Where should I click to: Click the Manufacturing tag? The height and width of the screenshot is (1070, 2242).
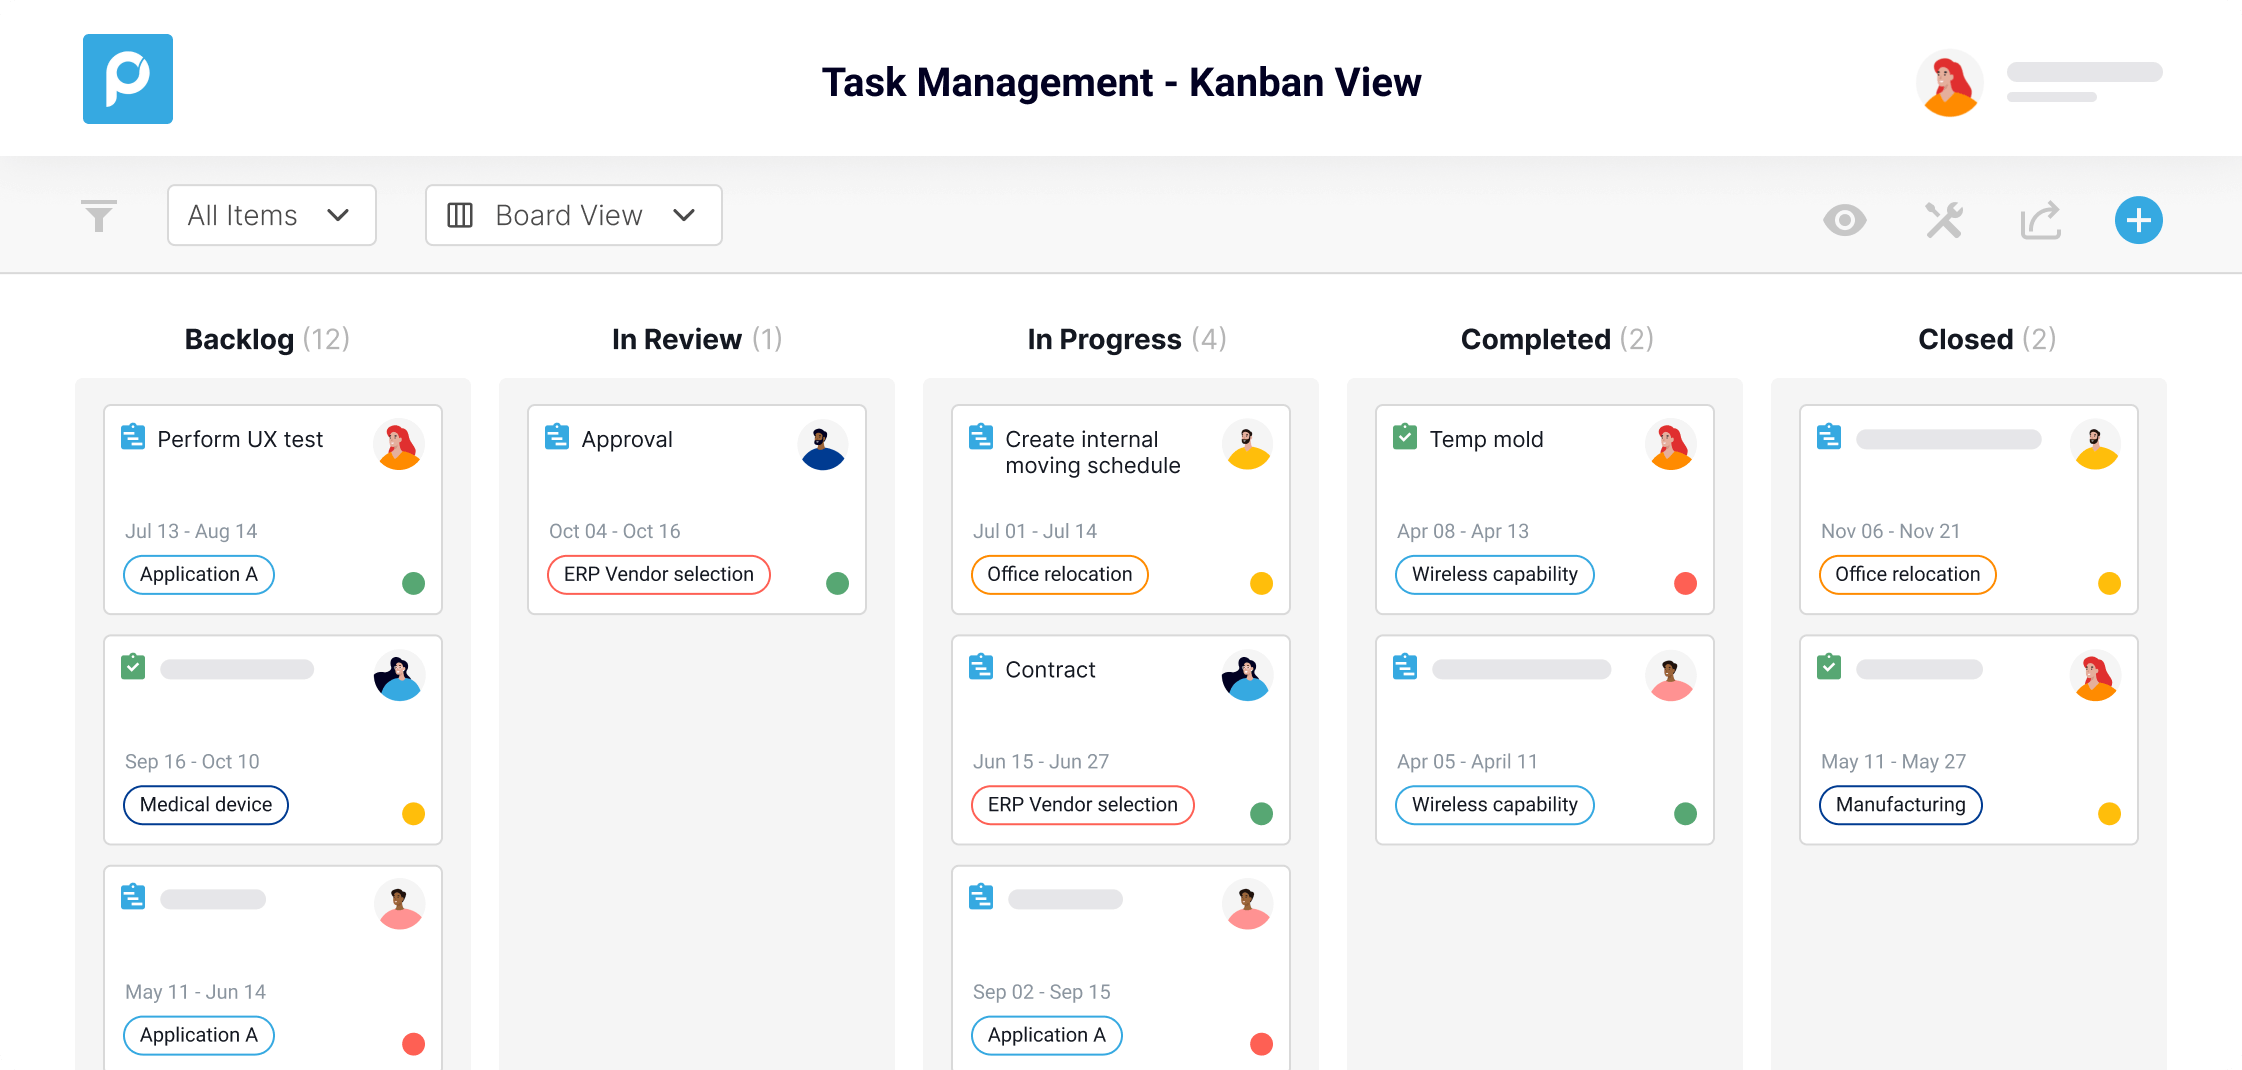[x=1901, y=805]
